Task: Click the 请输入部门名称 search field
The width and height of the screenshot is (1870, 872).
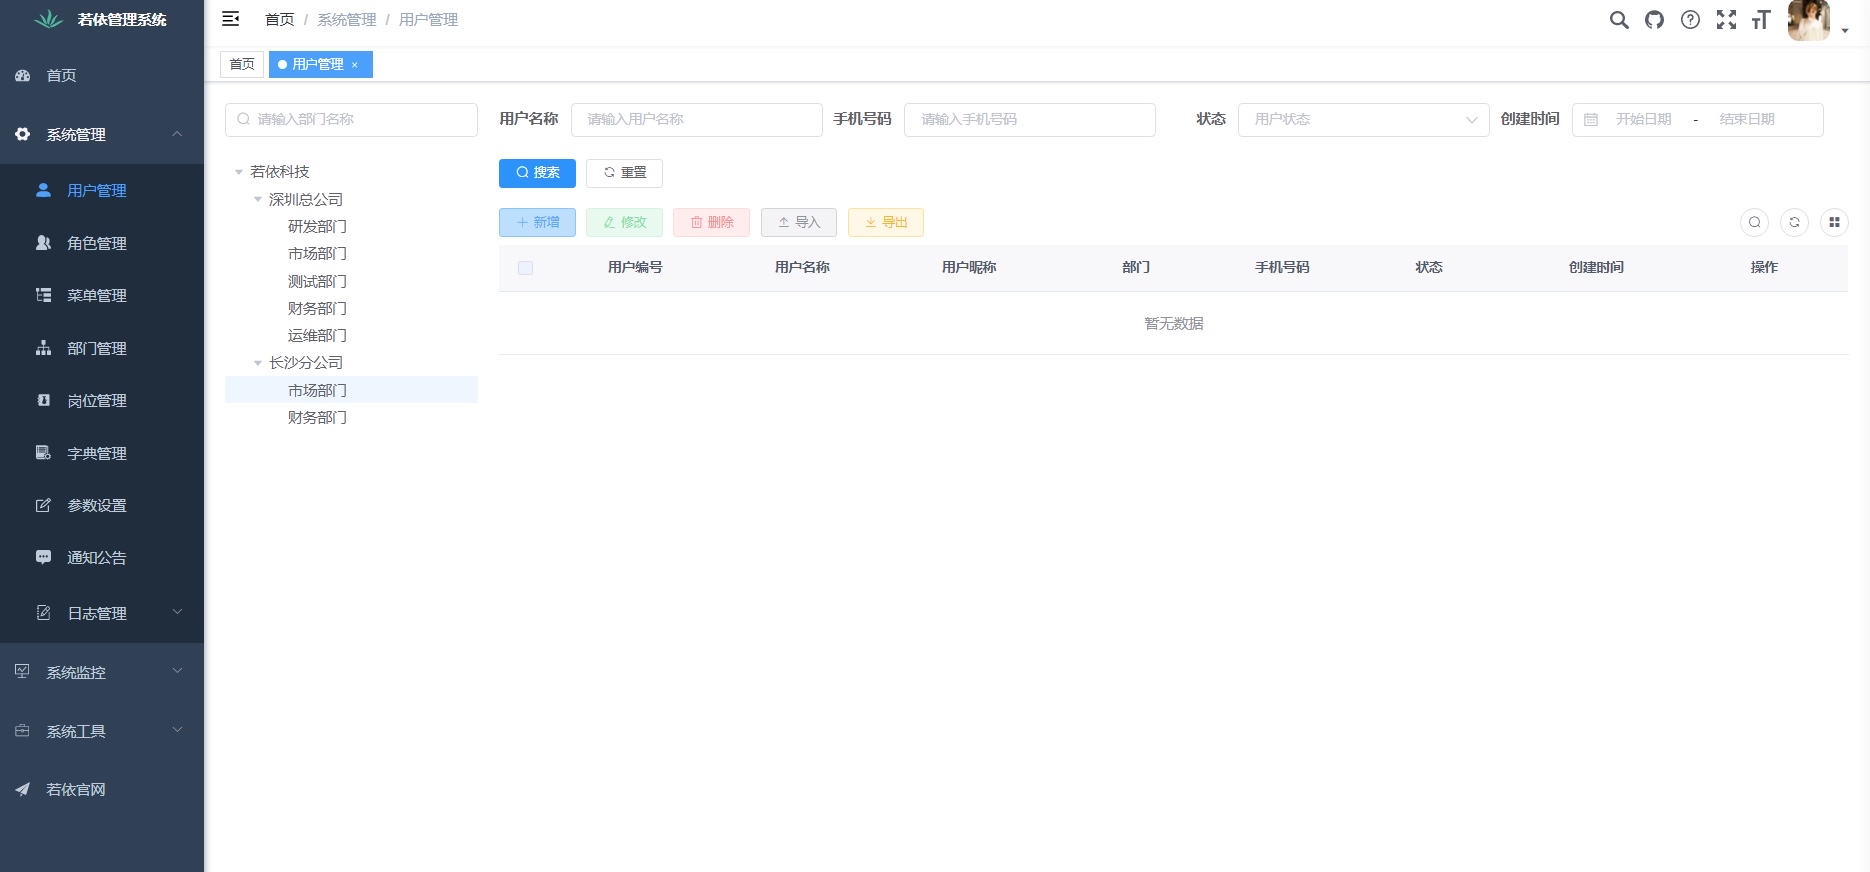Action: pyautogui.click(x=351, y=119)
